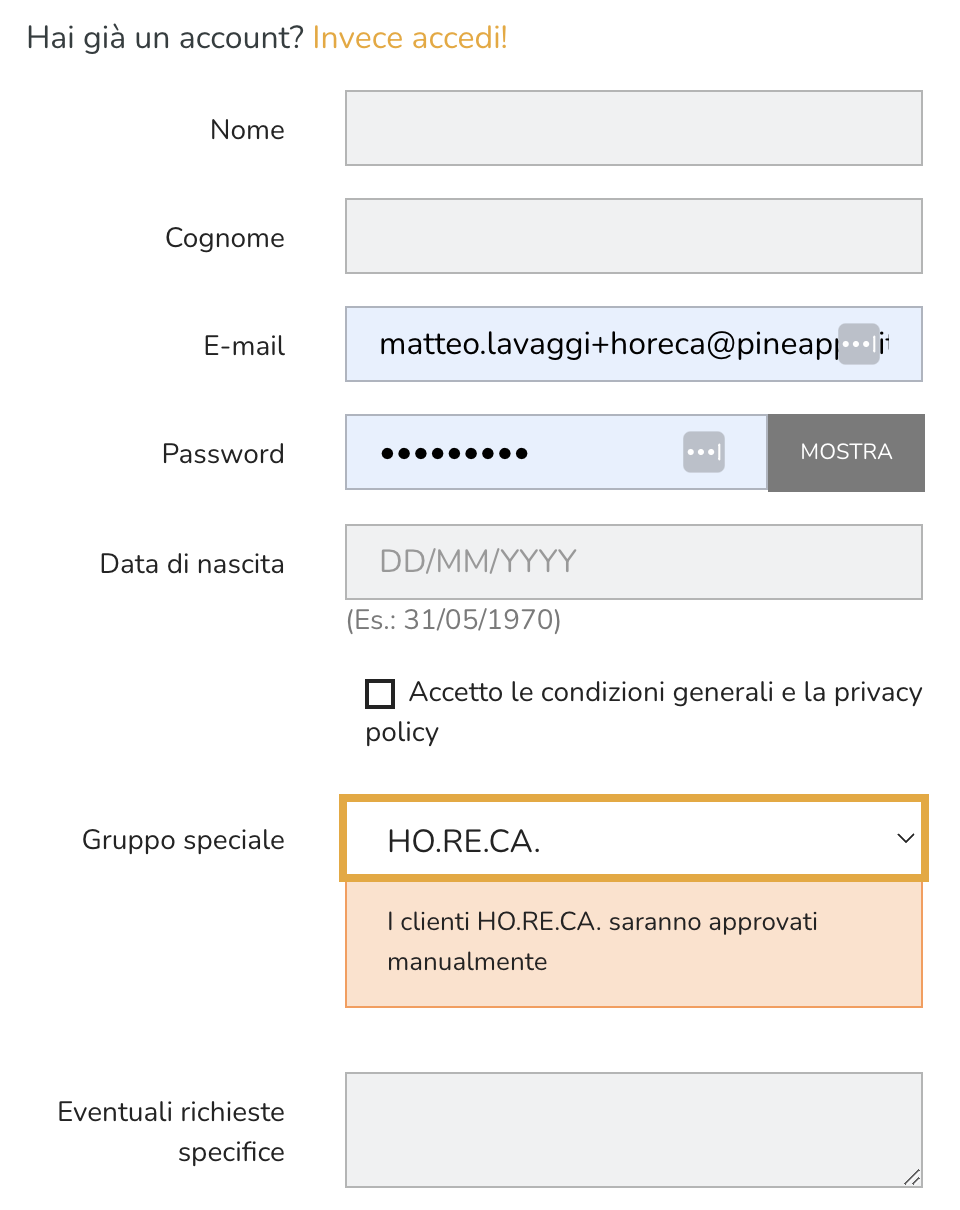960x1210 pixels.
Task: Focus the Cognome input field
Action: (x=634, y=236)
